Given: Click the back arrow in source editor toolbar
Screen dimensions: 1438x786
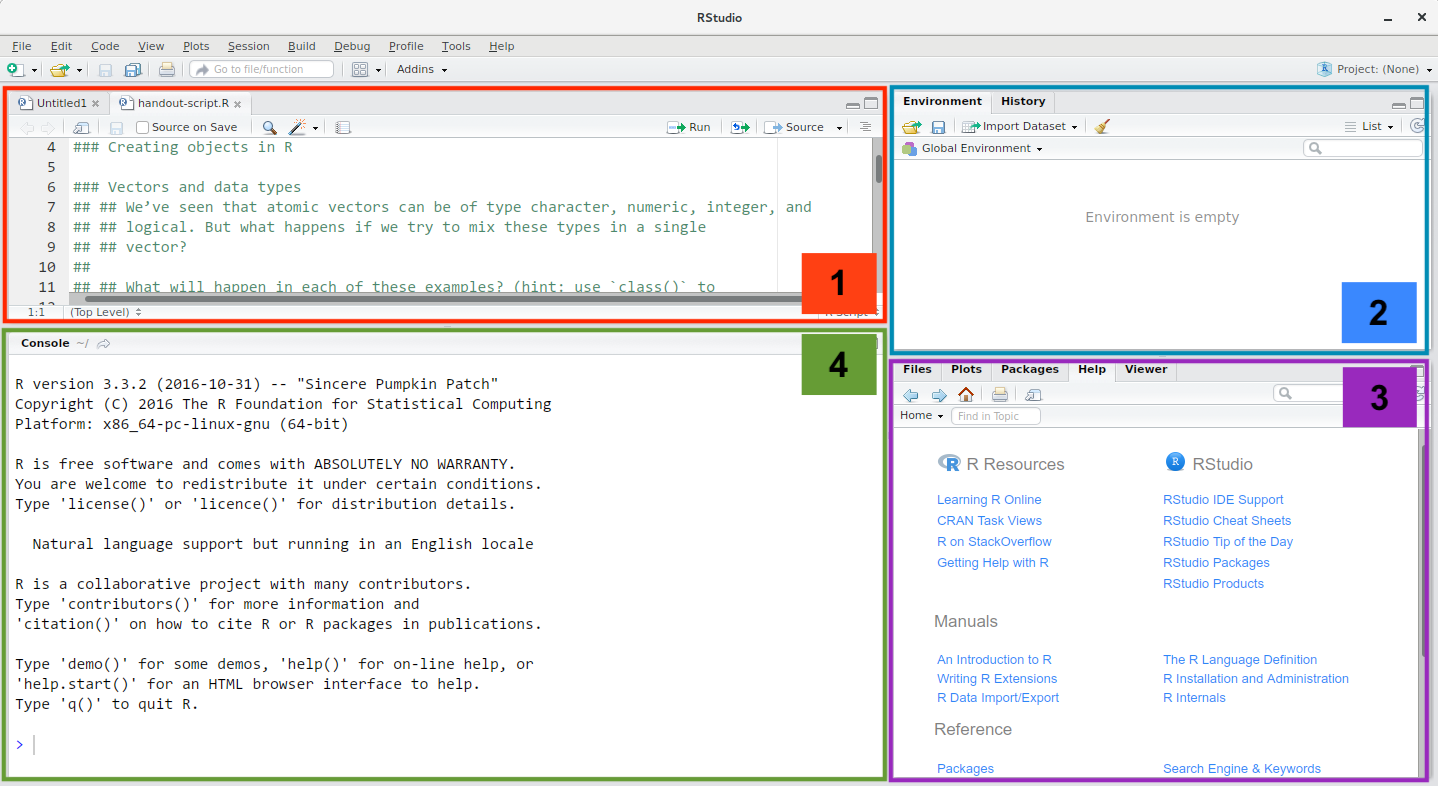Looking at the screenshot, I should pyautogui.click(x=27, y=127).
